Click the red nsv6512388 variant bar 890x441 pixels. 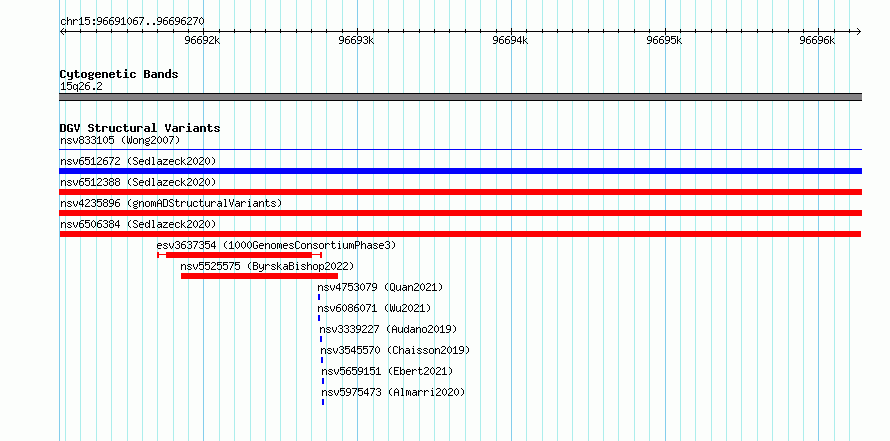tap(460, 192)
